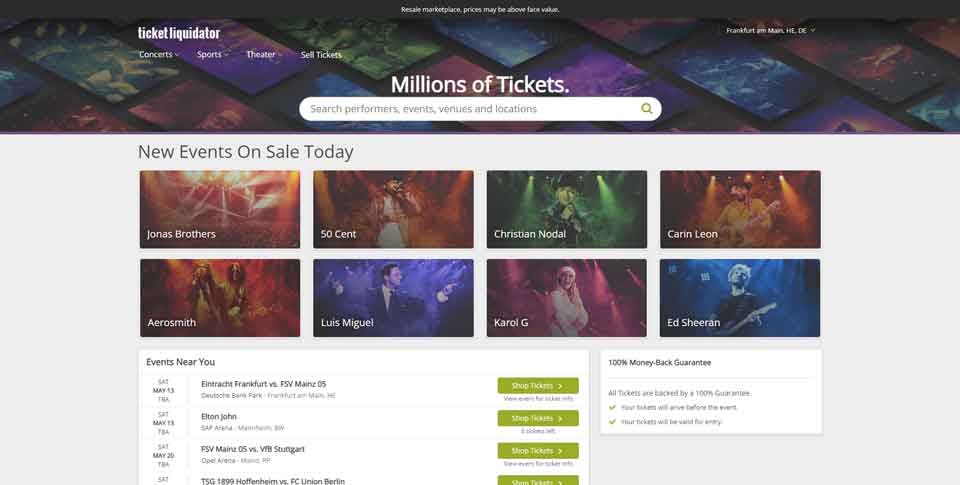Click the New Events On Sale Today heading
This screenshot has height=485, width=960.
point(246,152)
